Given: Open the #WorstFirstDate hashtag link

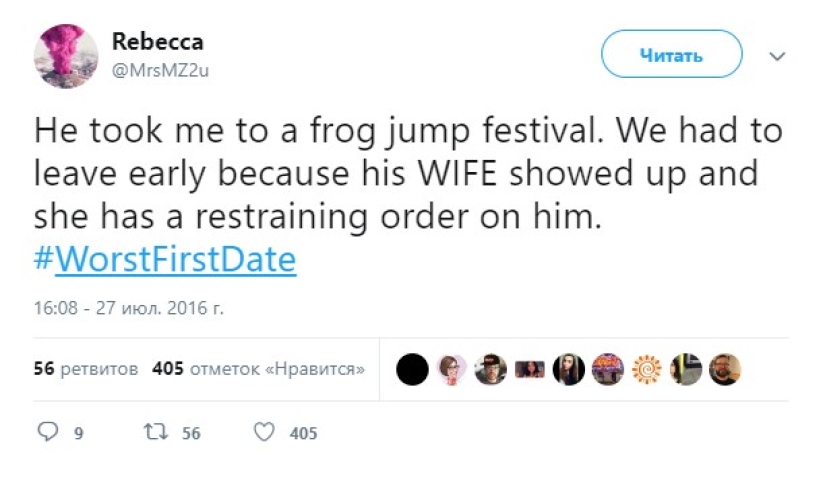Looking at the screenshot, I should pyautogui.click(x=165, y=261).
